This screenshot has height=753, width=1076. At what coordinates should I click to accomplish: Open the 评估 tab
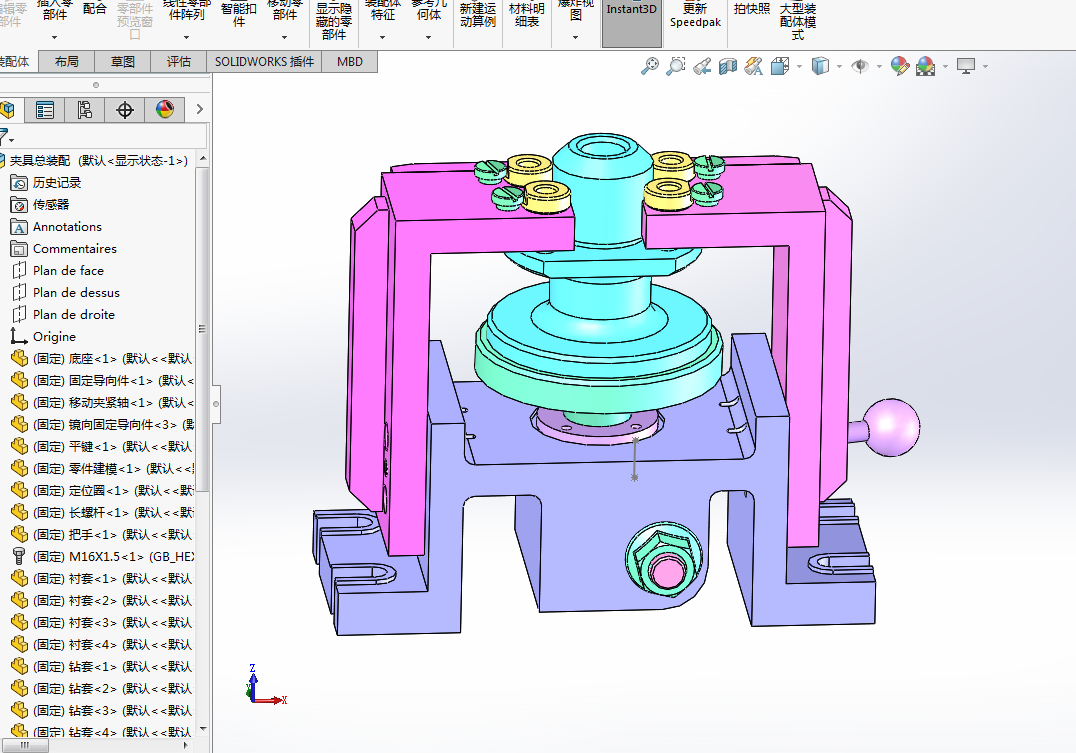pos(178,62)
